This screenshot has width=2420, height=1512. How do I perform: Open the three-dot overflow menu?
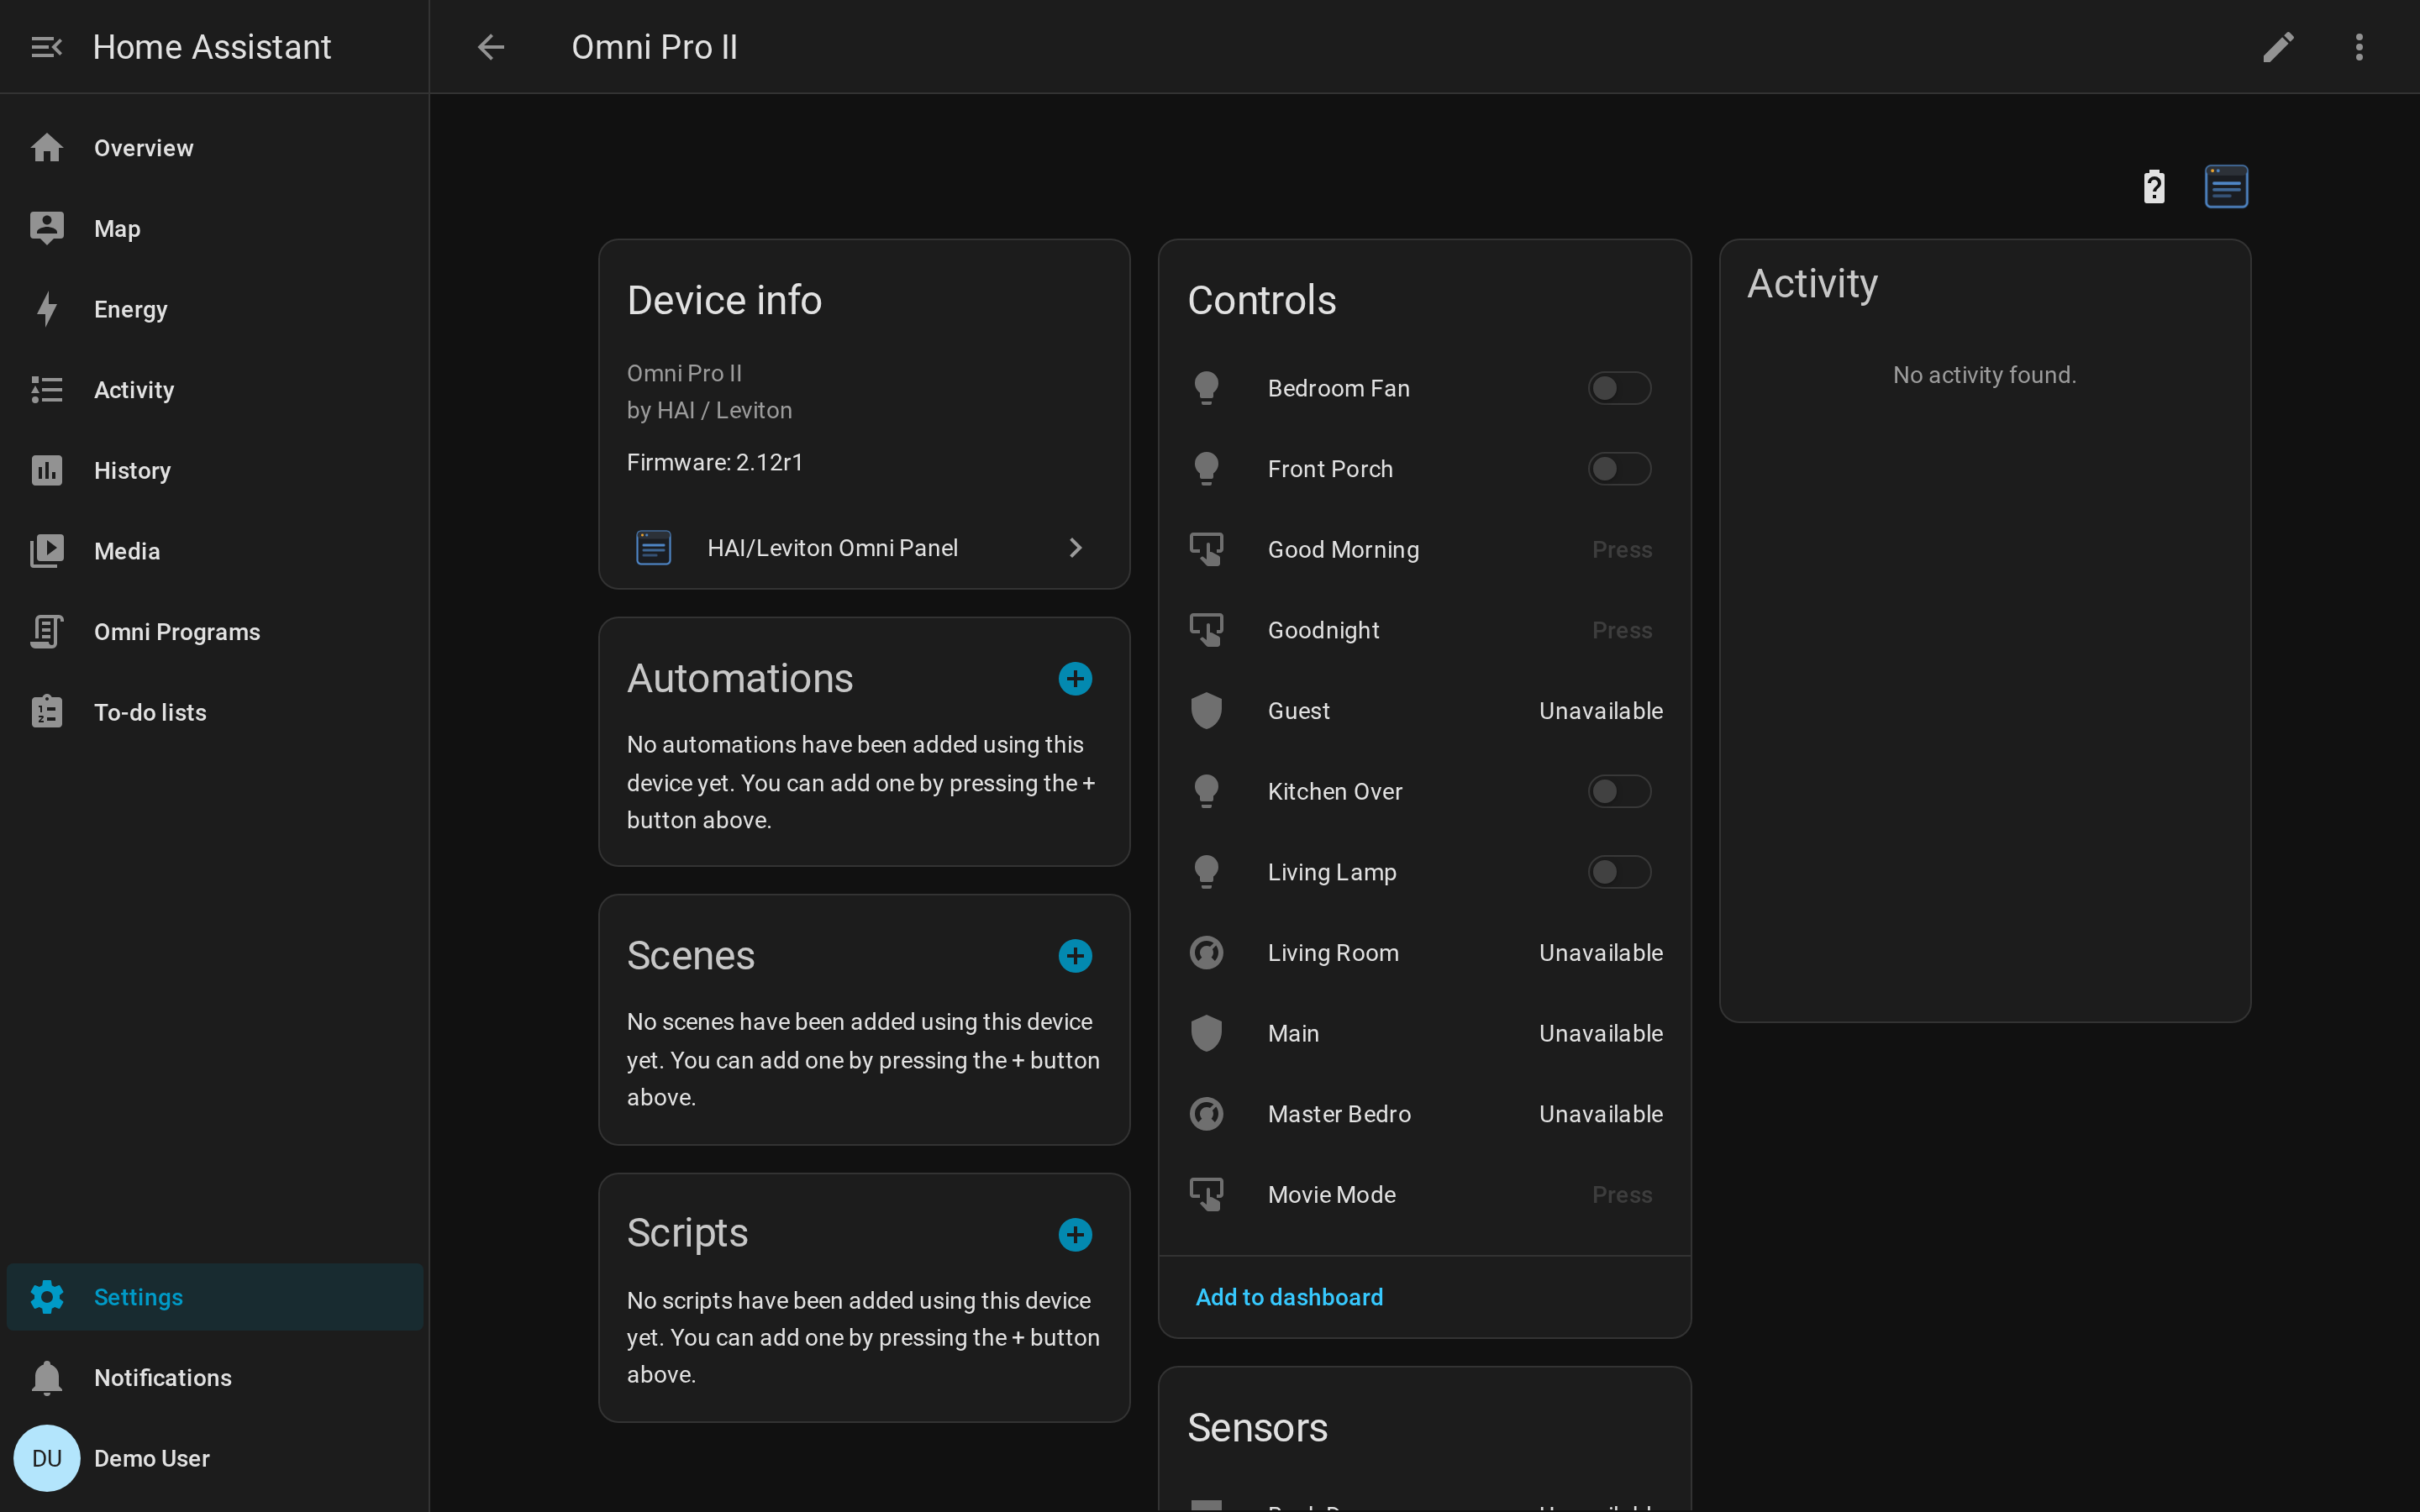tap(2359, 47)
